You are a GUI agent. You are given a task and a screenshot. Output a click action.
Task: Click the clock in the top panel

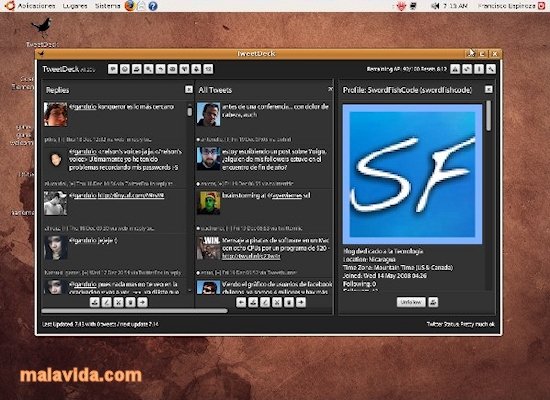point(455,6)
